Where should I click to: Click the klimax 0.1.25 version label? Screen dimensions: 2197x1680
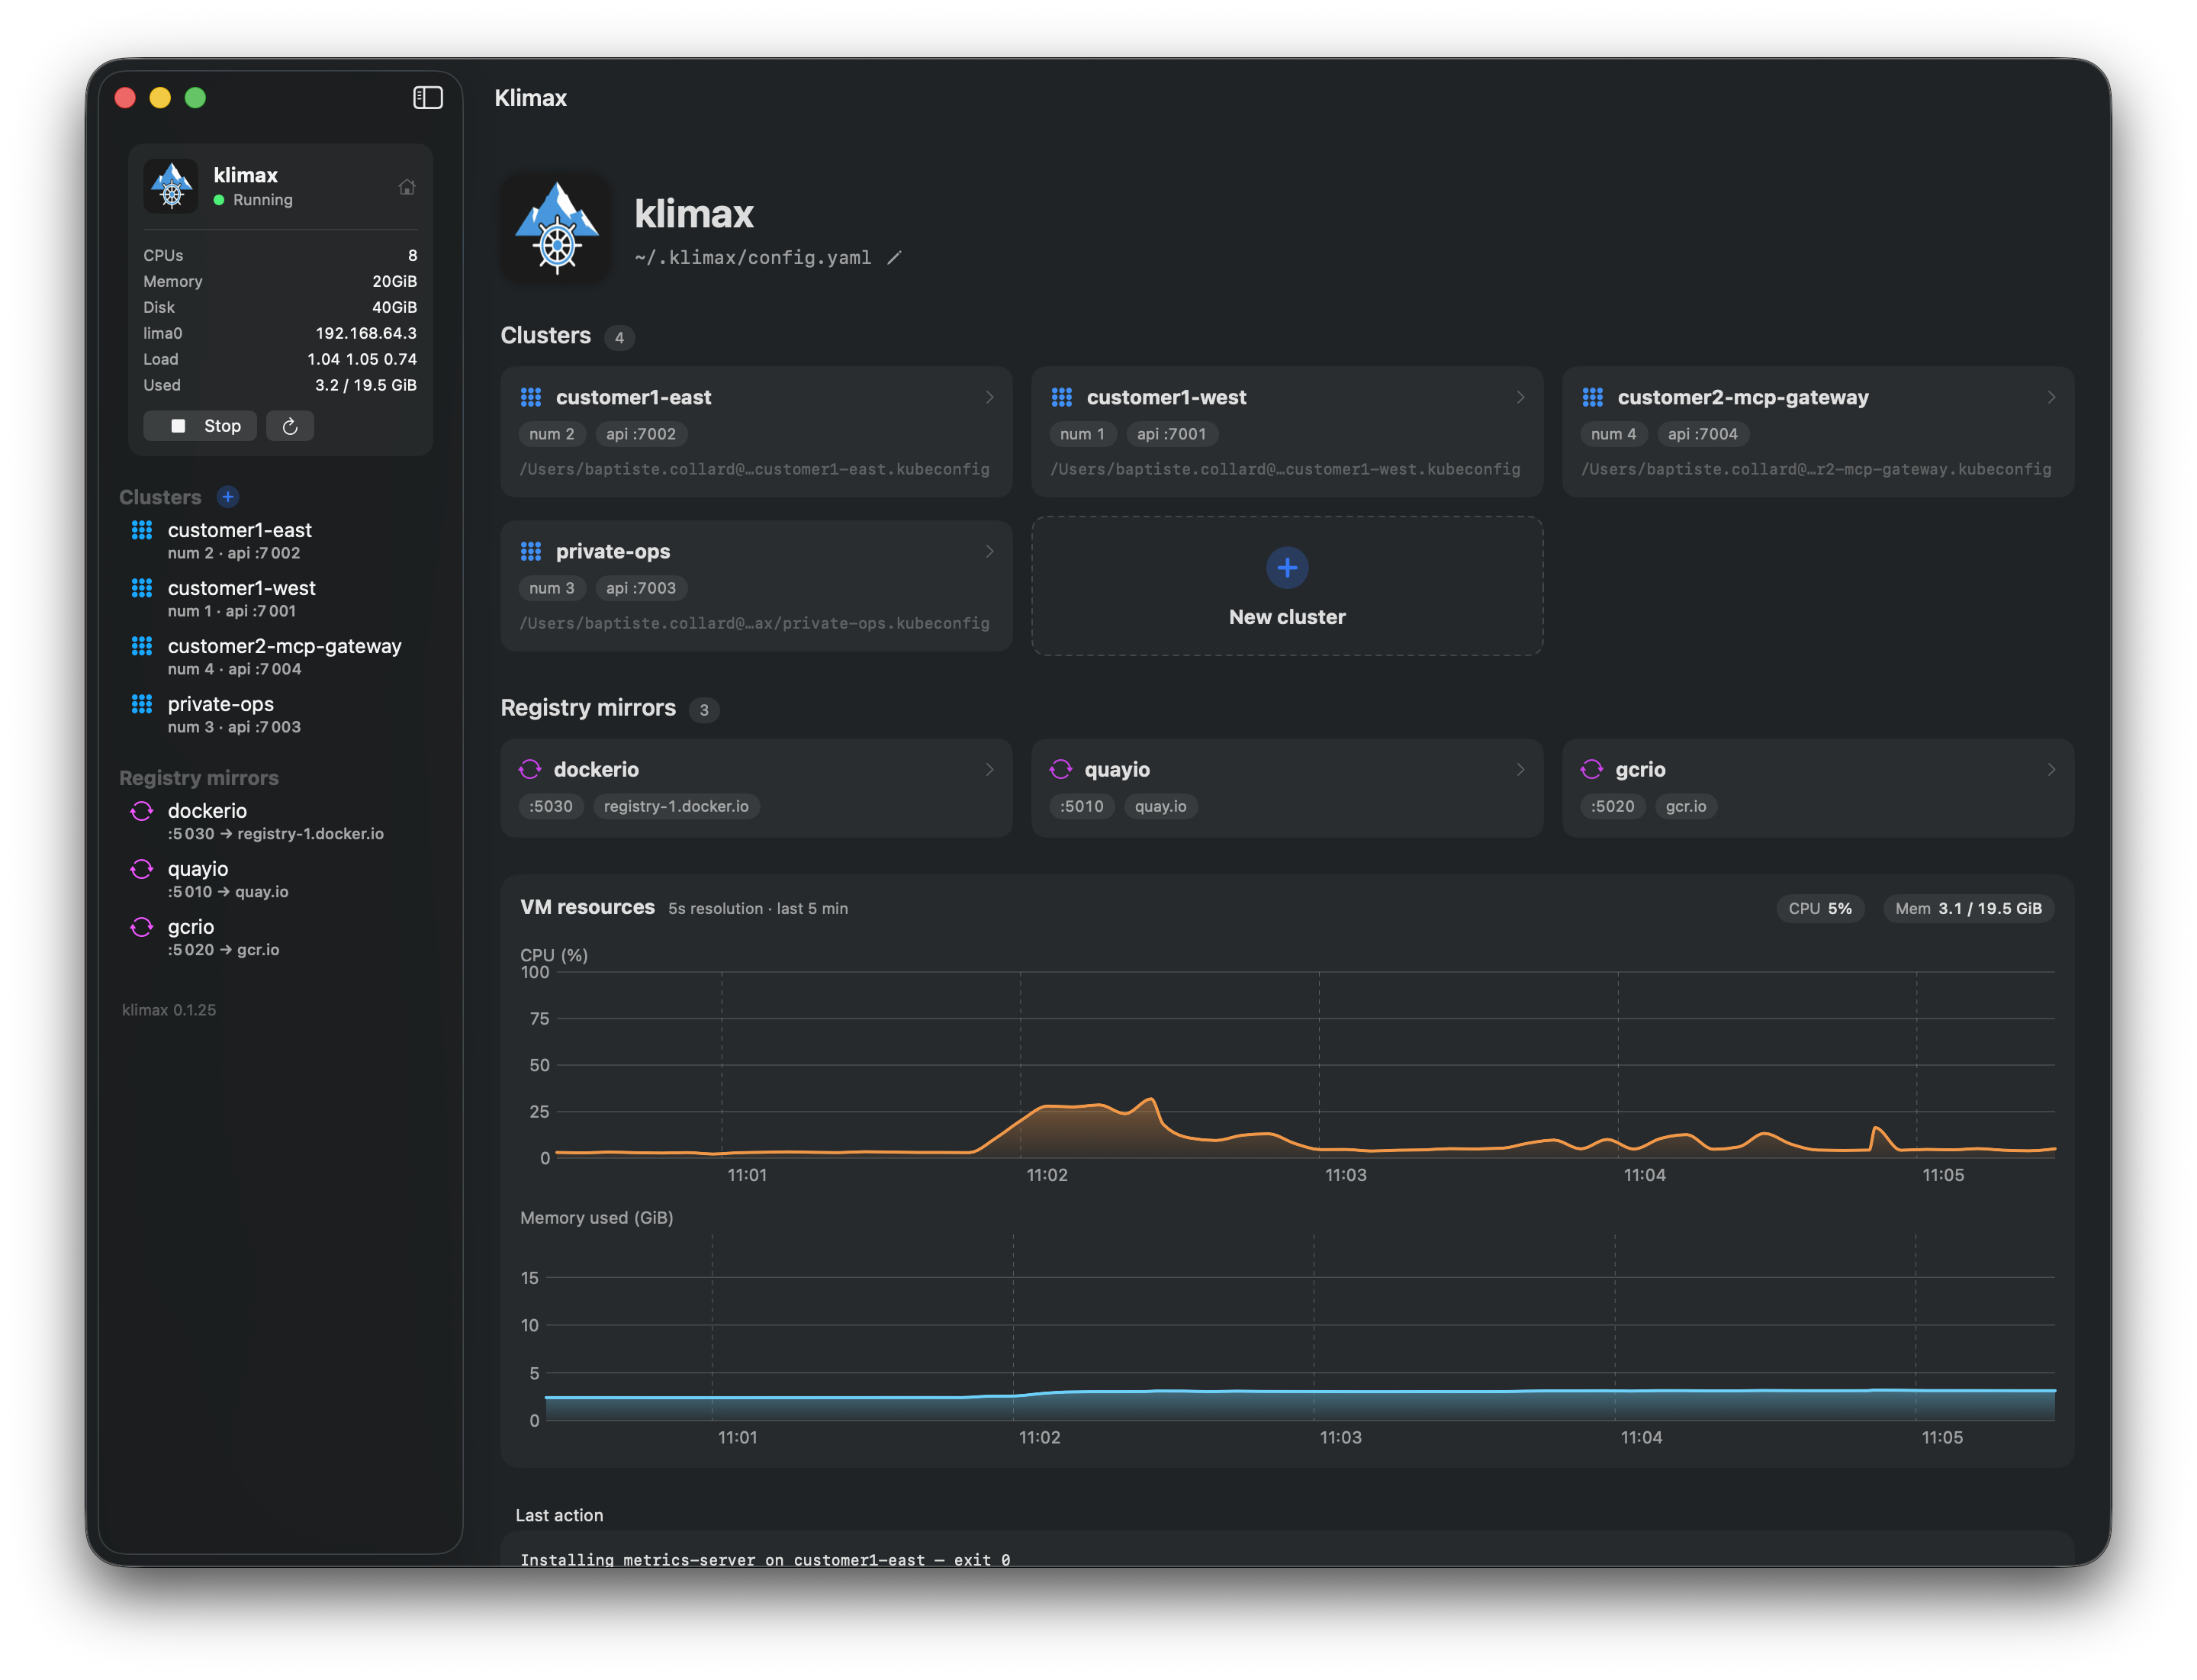click(169, 1010)
